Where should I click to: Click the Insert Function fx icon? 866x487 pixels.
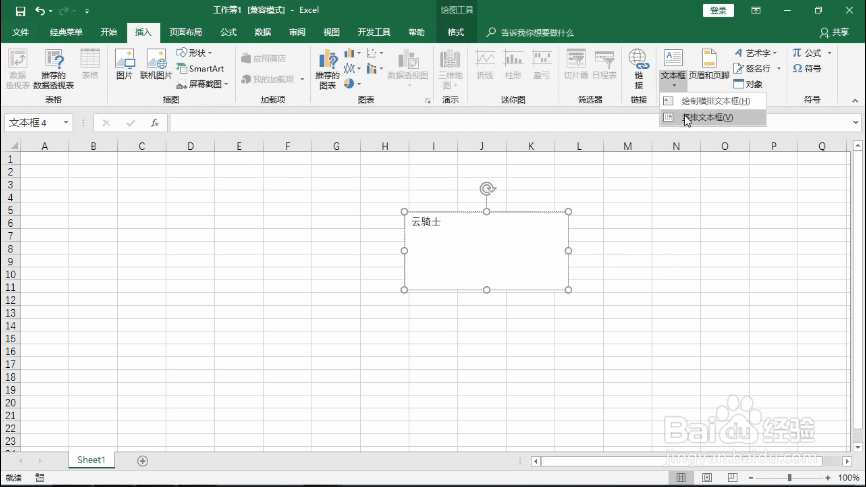(155, 123)
